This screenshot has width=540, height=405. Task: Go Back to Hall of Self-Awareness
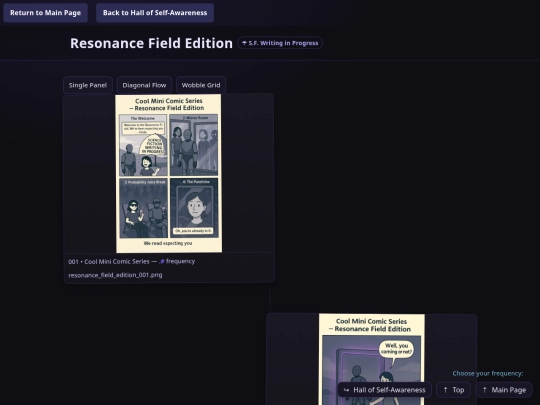click(x=155, y=13)
